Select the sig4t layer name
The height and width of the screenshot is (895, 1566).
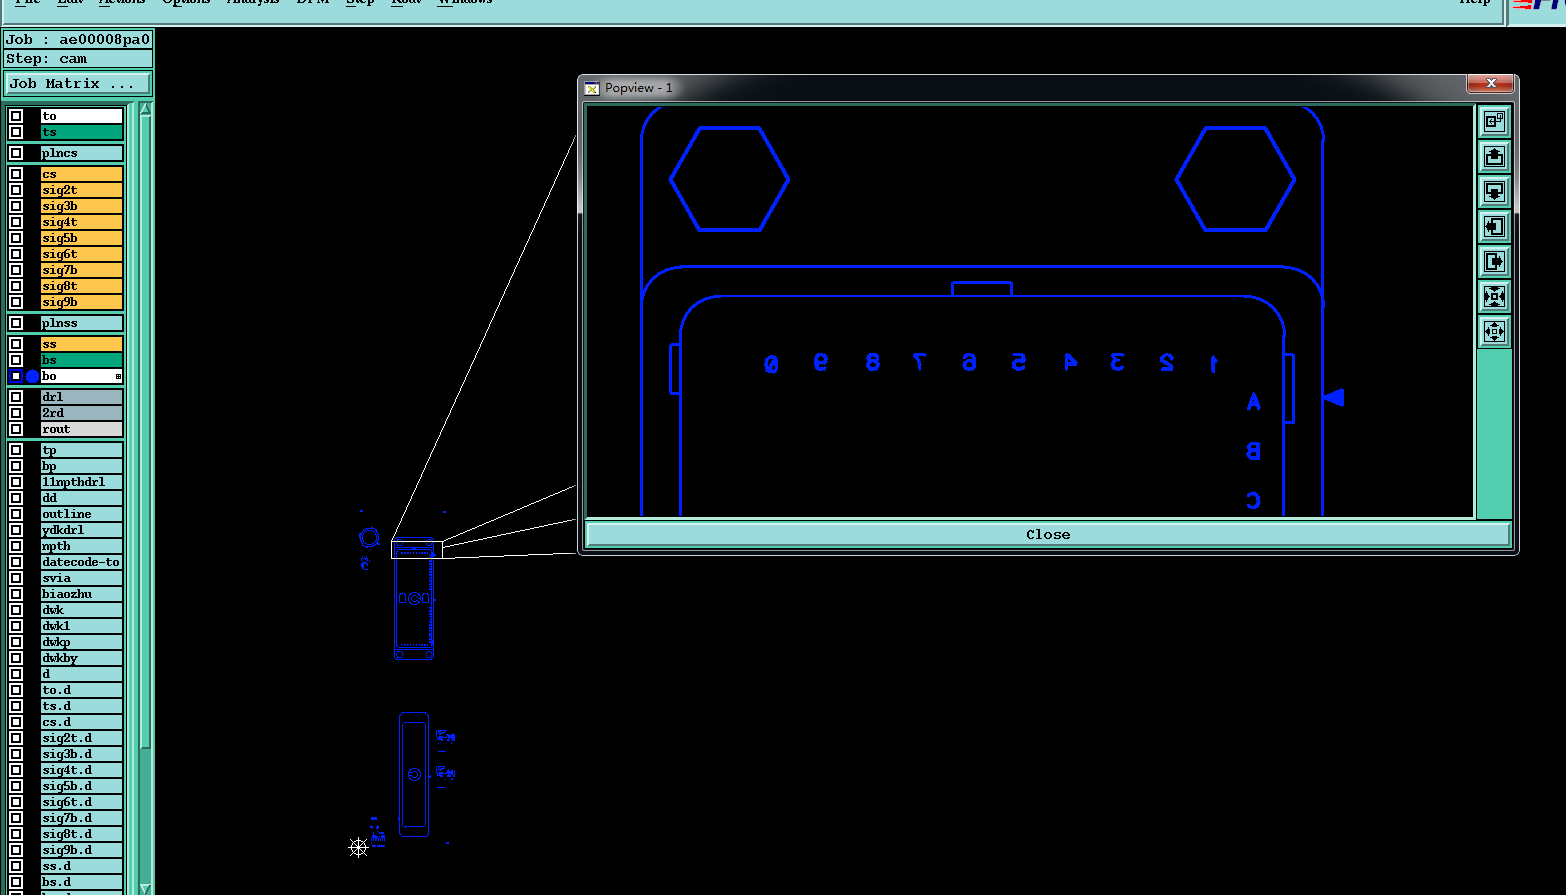pyautogui.click(x=81, y=222)
